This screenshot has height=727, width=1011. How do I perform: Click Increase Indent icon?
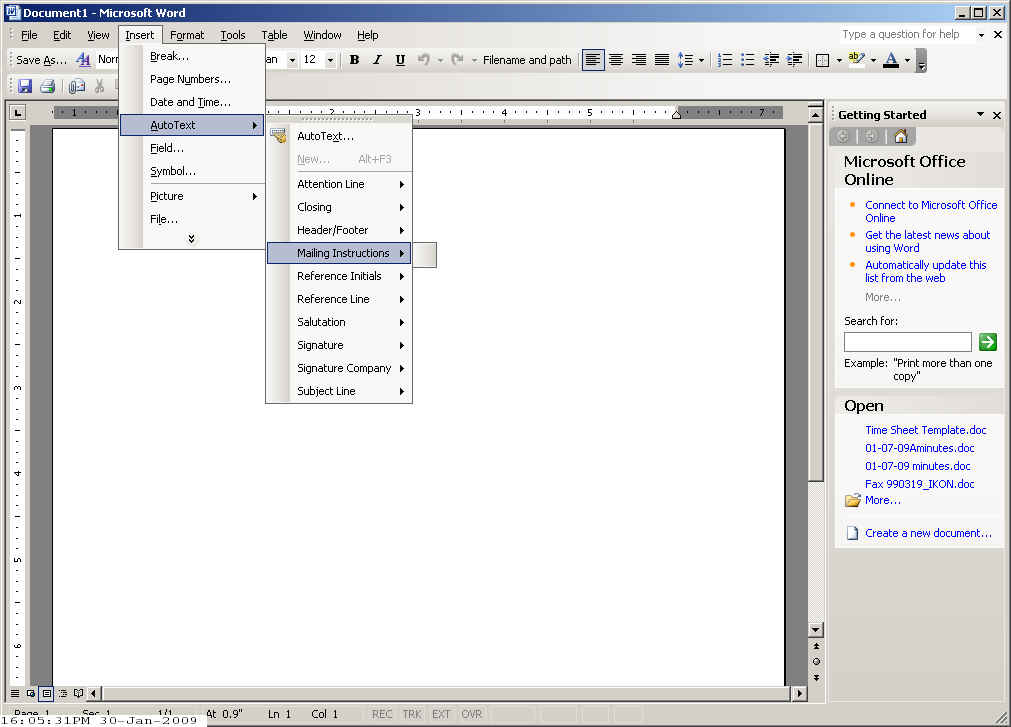pyautogui.click(x=794, y=60)
